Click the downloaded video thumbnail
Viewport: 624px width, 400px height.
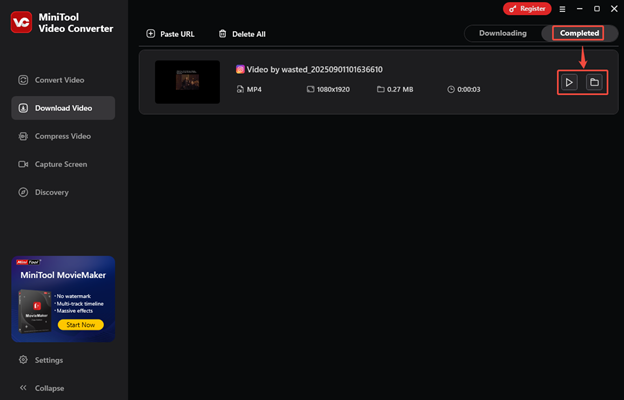187,82
